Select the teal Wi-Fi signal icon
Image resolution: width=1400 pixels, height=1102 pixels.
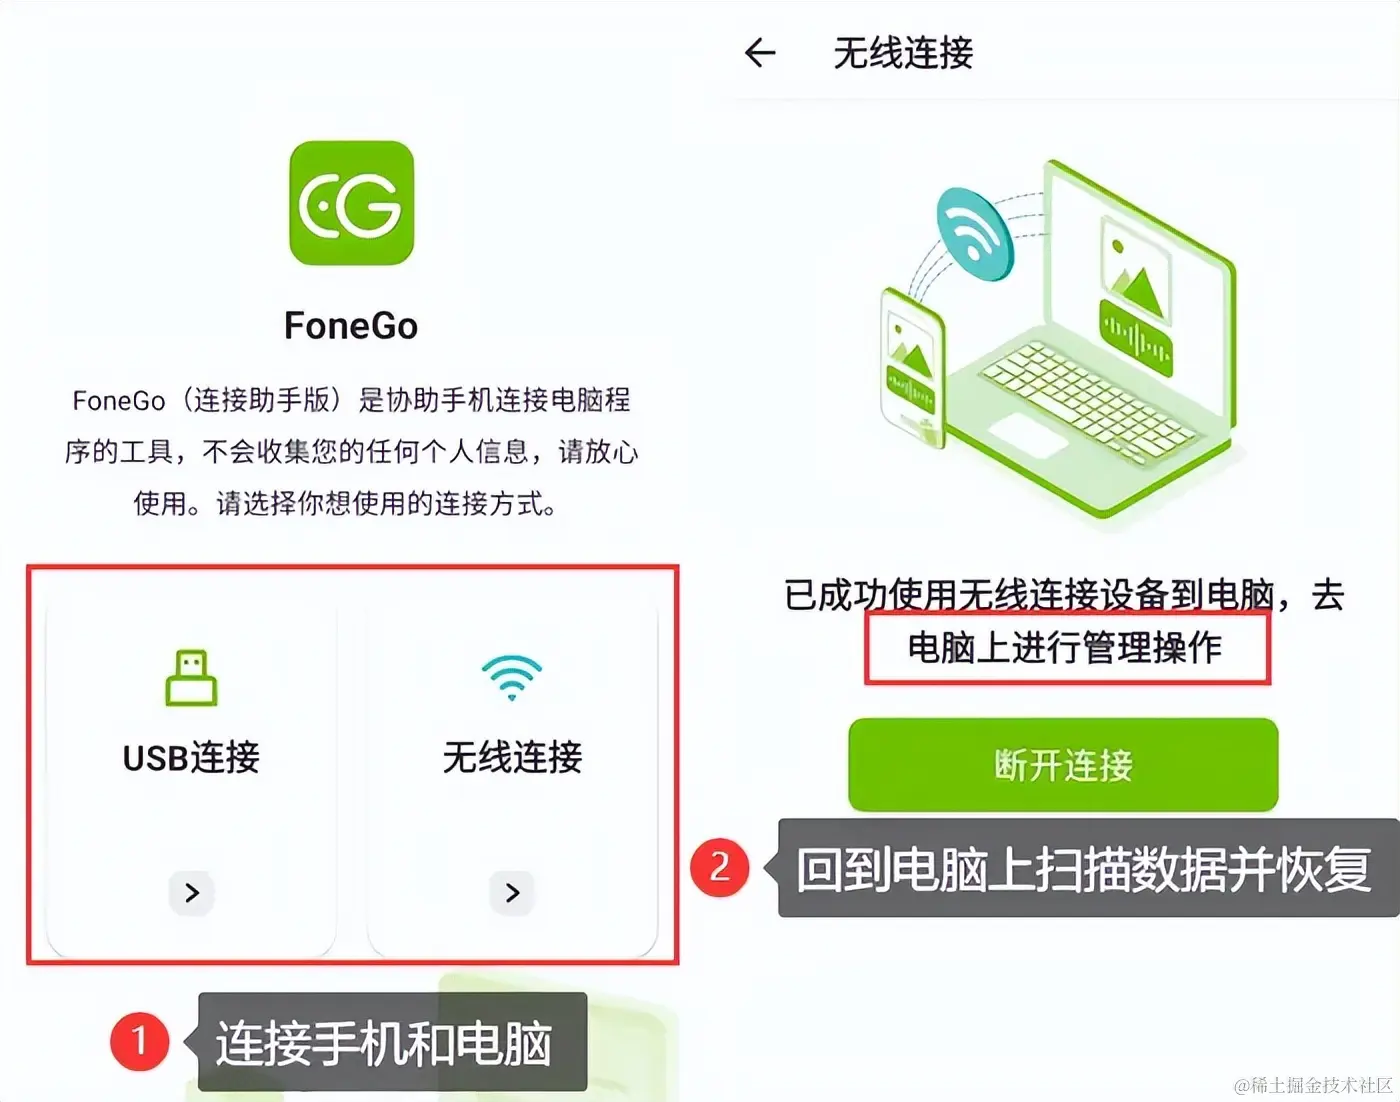[512, 678]
